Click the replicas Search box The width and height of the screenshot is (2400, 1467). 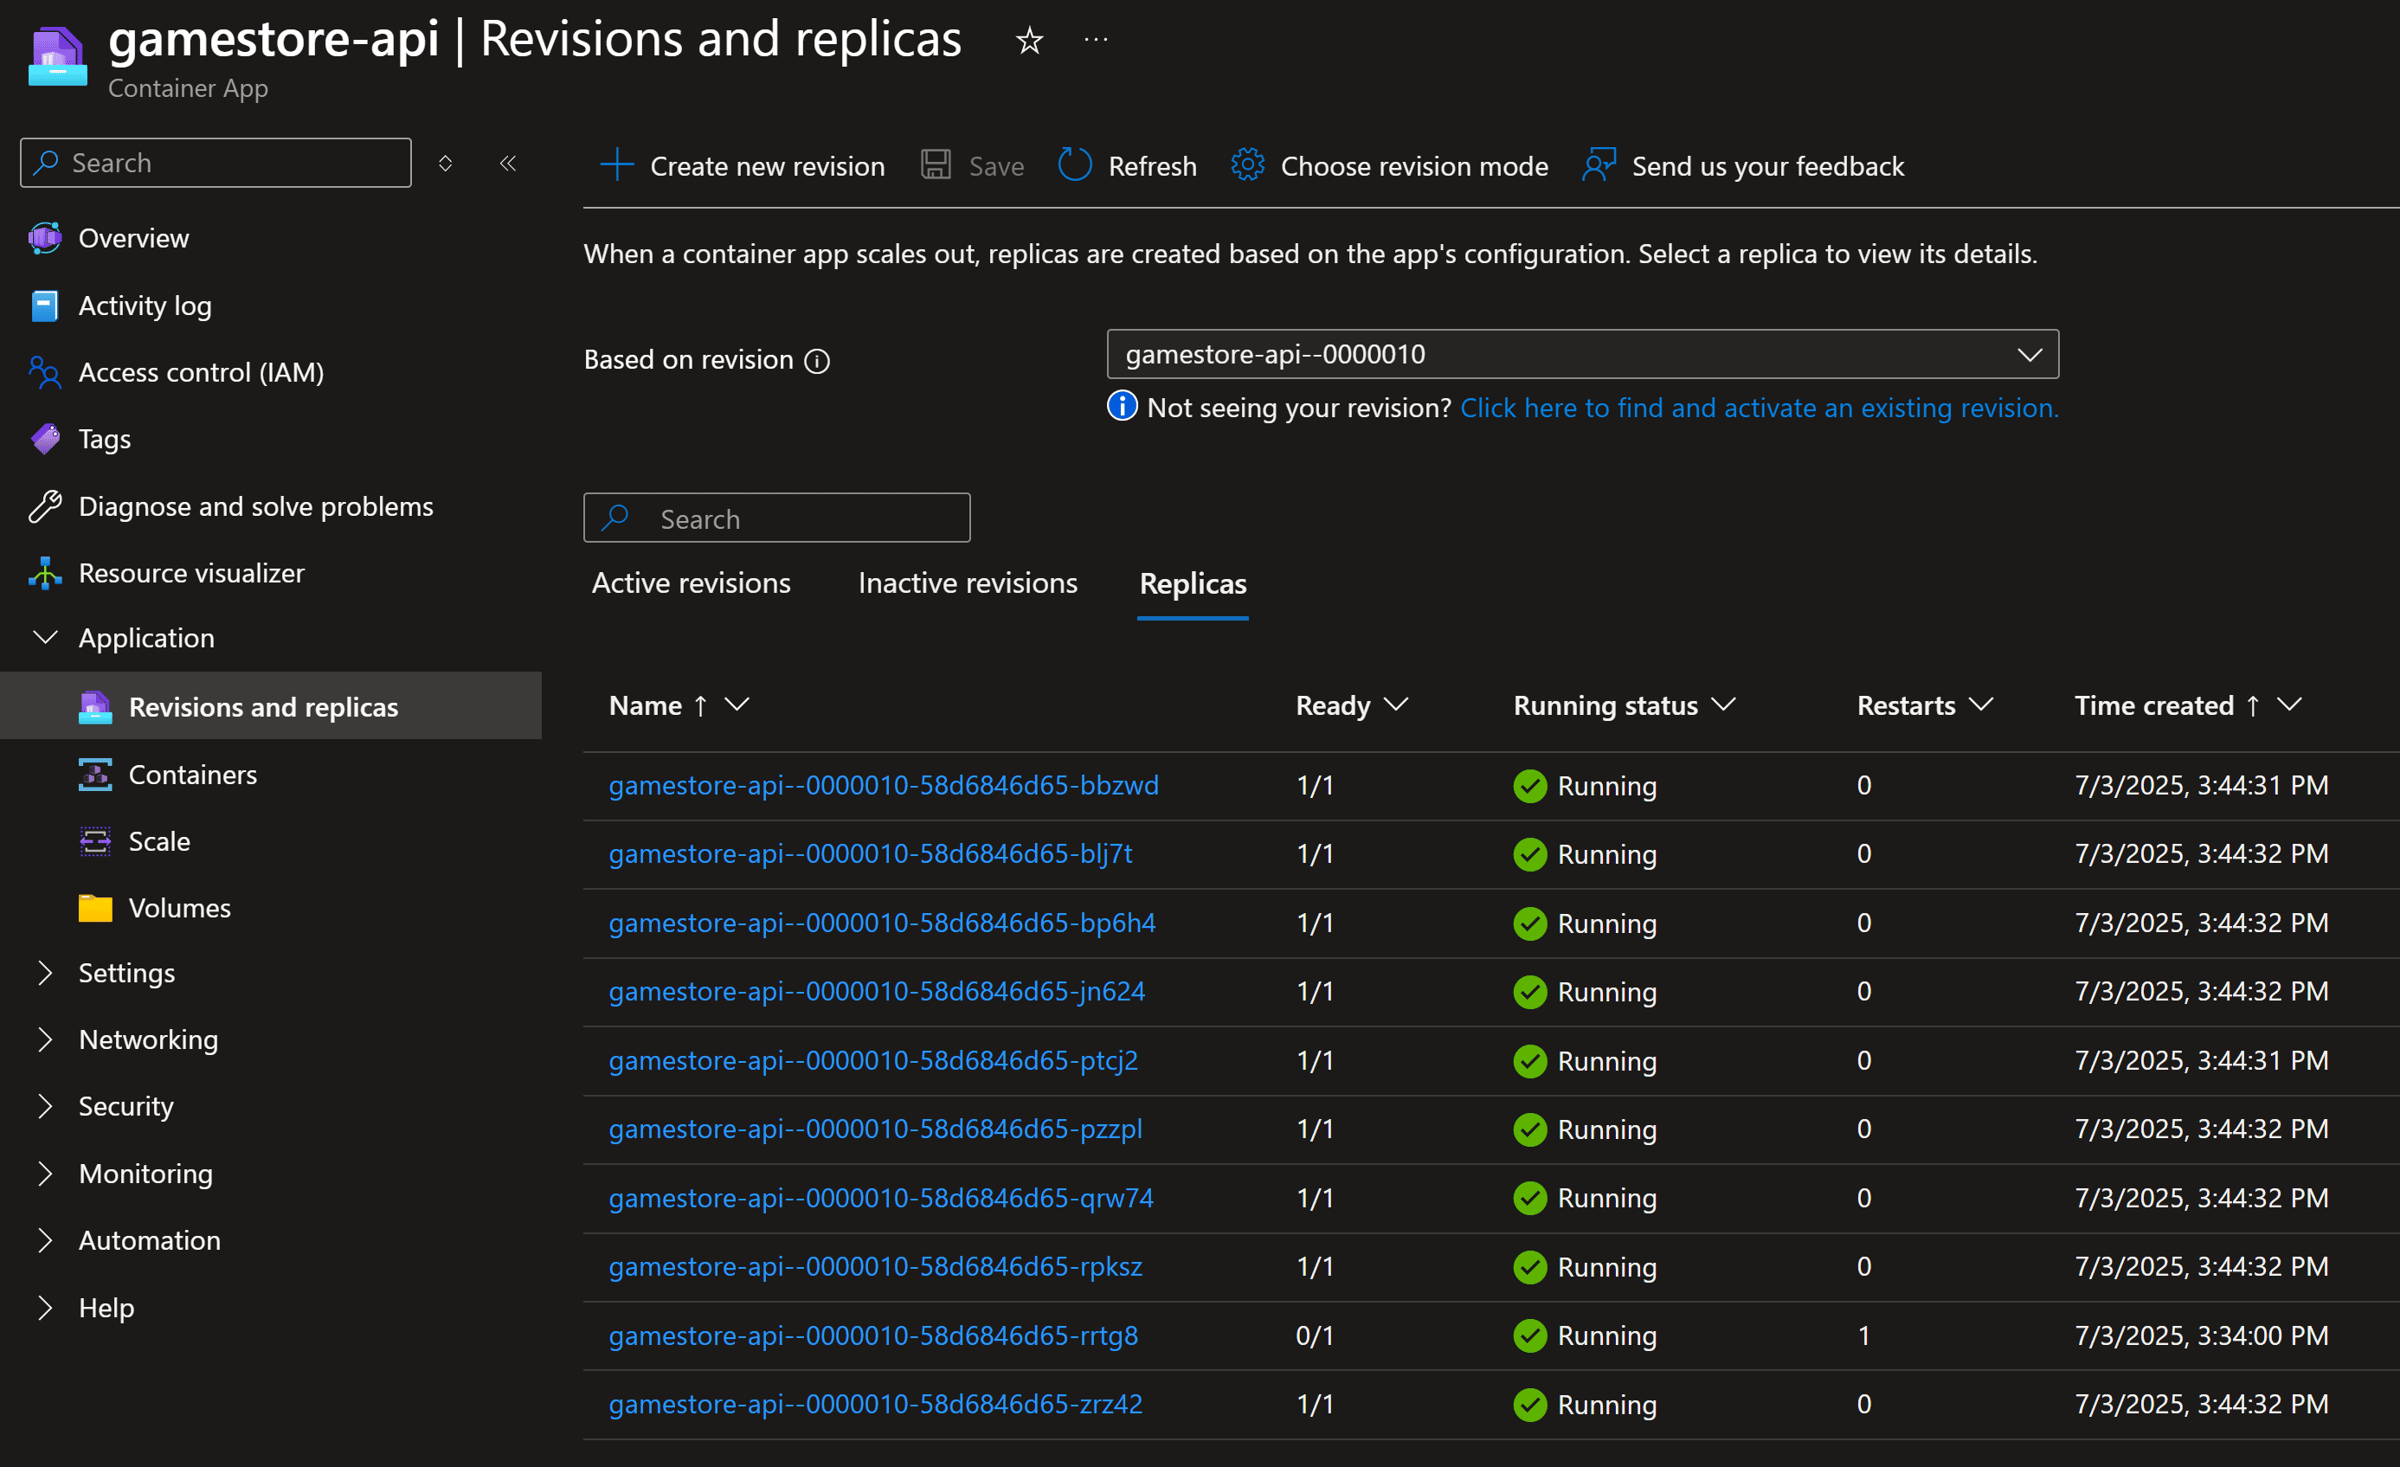coord(777,518)
